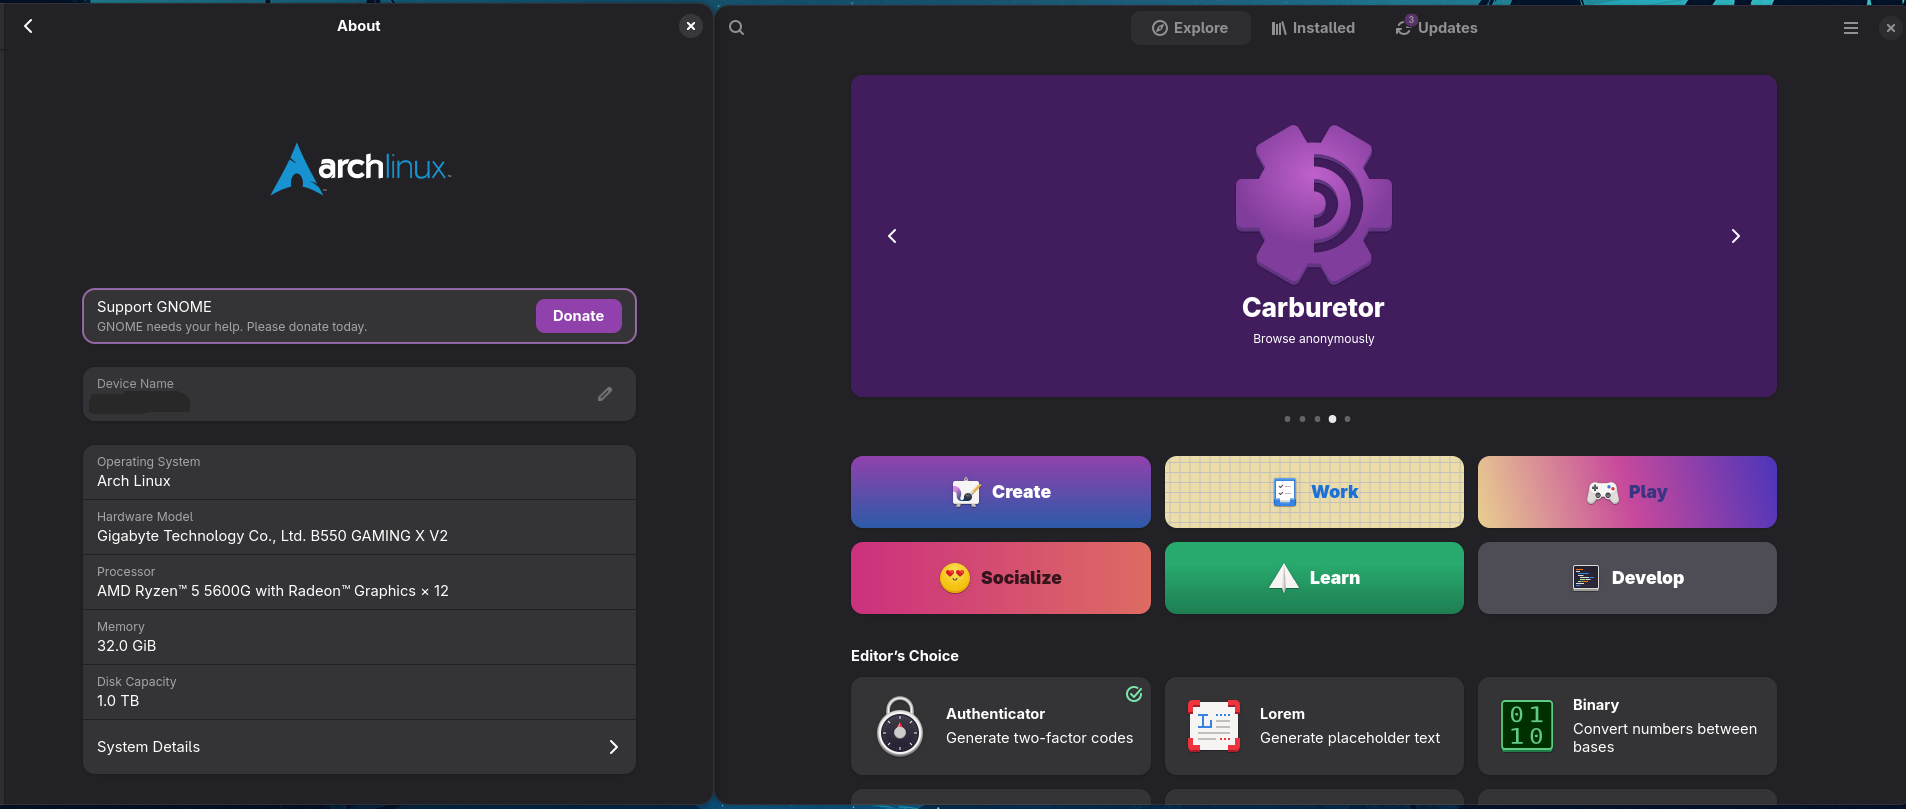Click the Develop terminal icon
Screen dimensions: 1906x809
click(1586, 578)
